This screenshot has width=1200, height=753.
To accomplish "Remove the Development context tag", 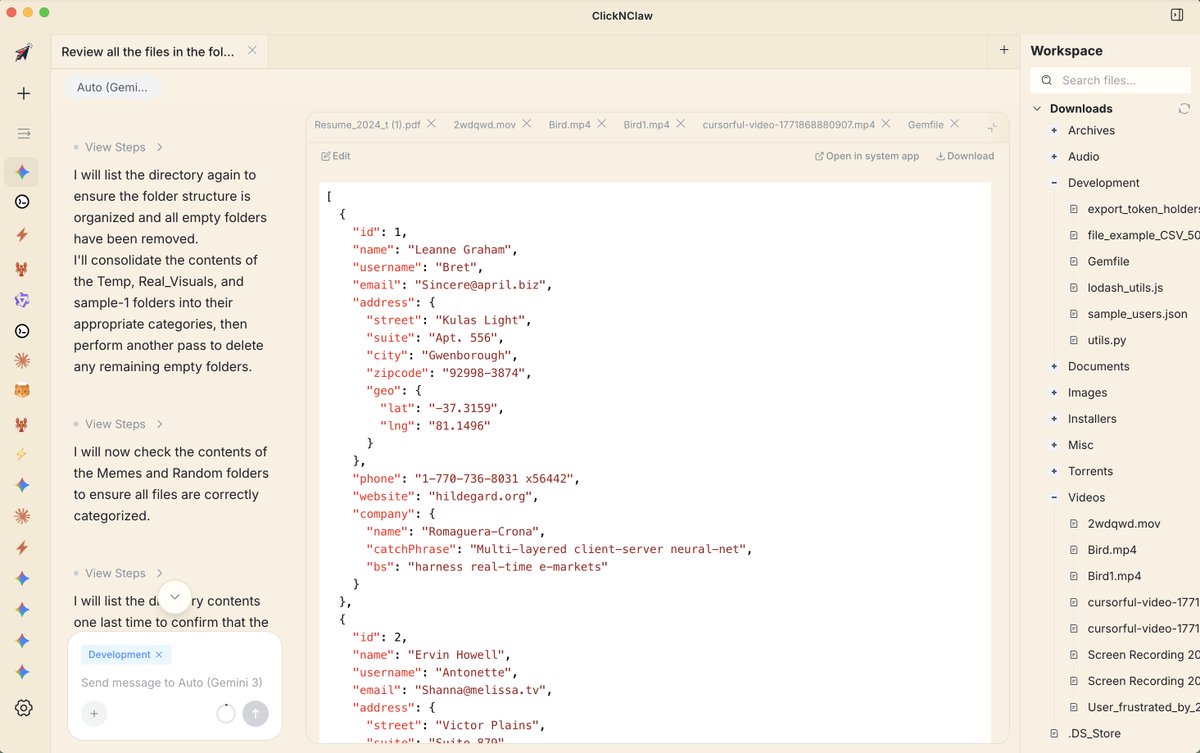I will (x=159, y=655).
